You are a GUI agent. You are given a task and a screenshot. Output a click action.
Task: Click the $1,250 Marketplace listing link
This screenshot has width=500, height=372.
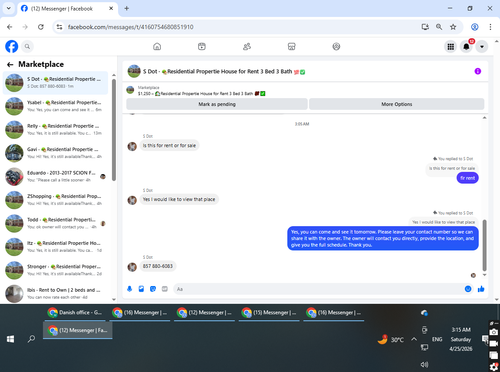[202, 94]
